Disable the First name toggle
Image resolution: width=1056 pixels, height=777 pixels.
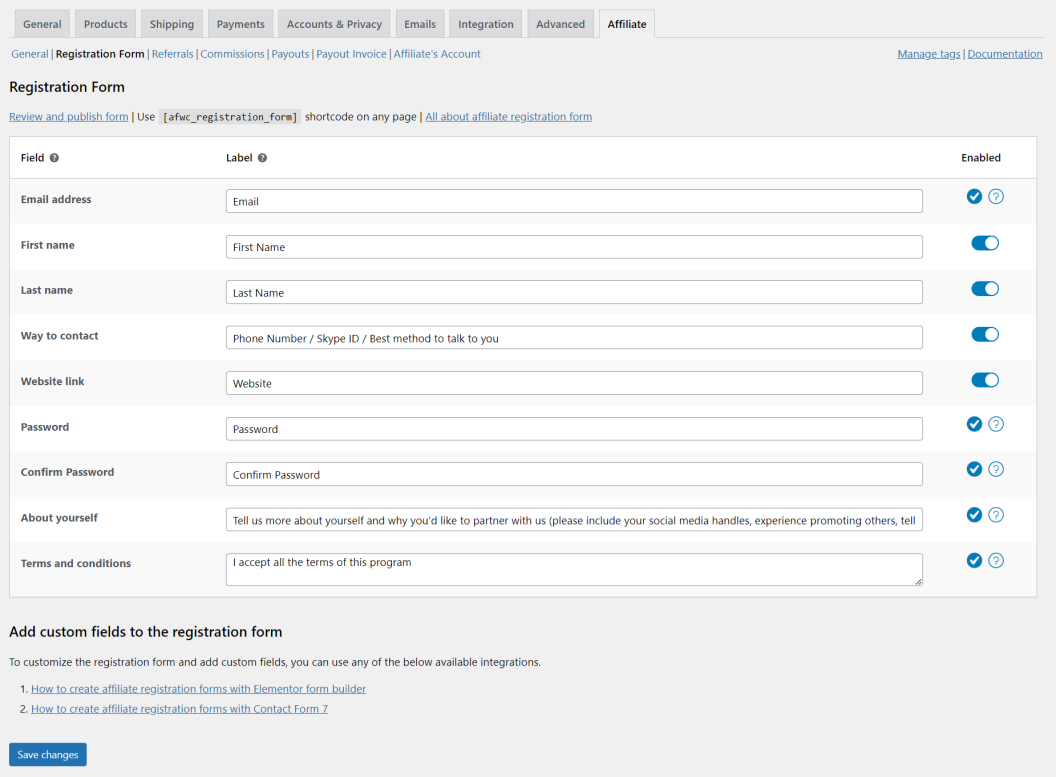(985, 243)
